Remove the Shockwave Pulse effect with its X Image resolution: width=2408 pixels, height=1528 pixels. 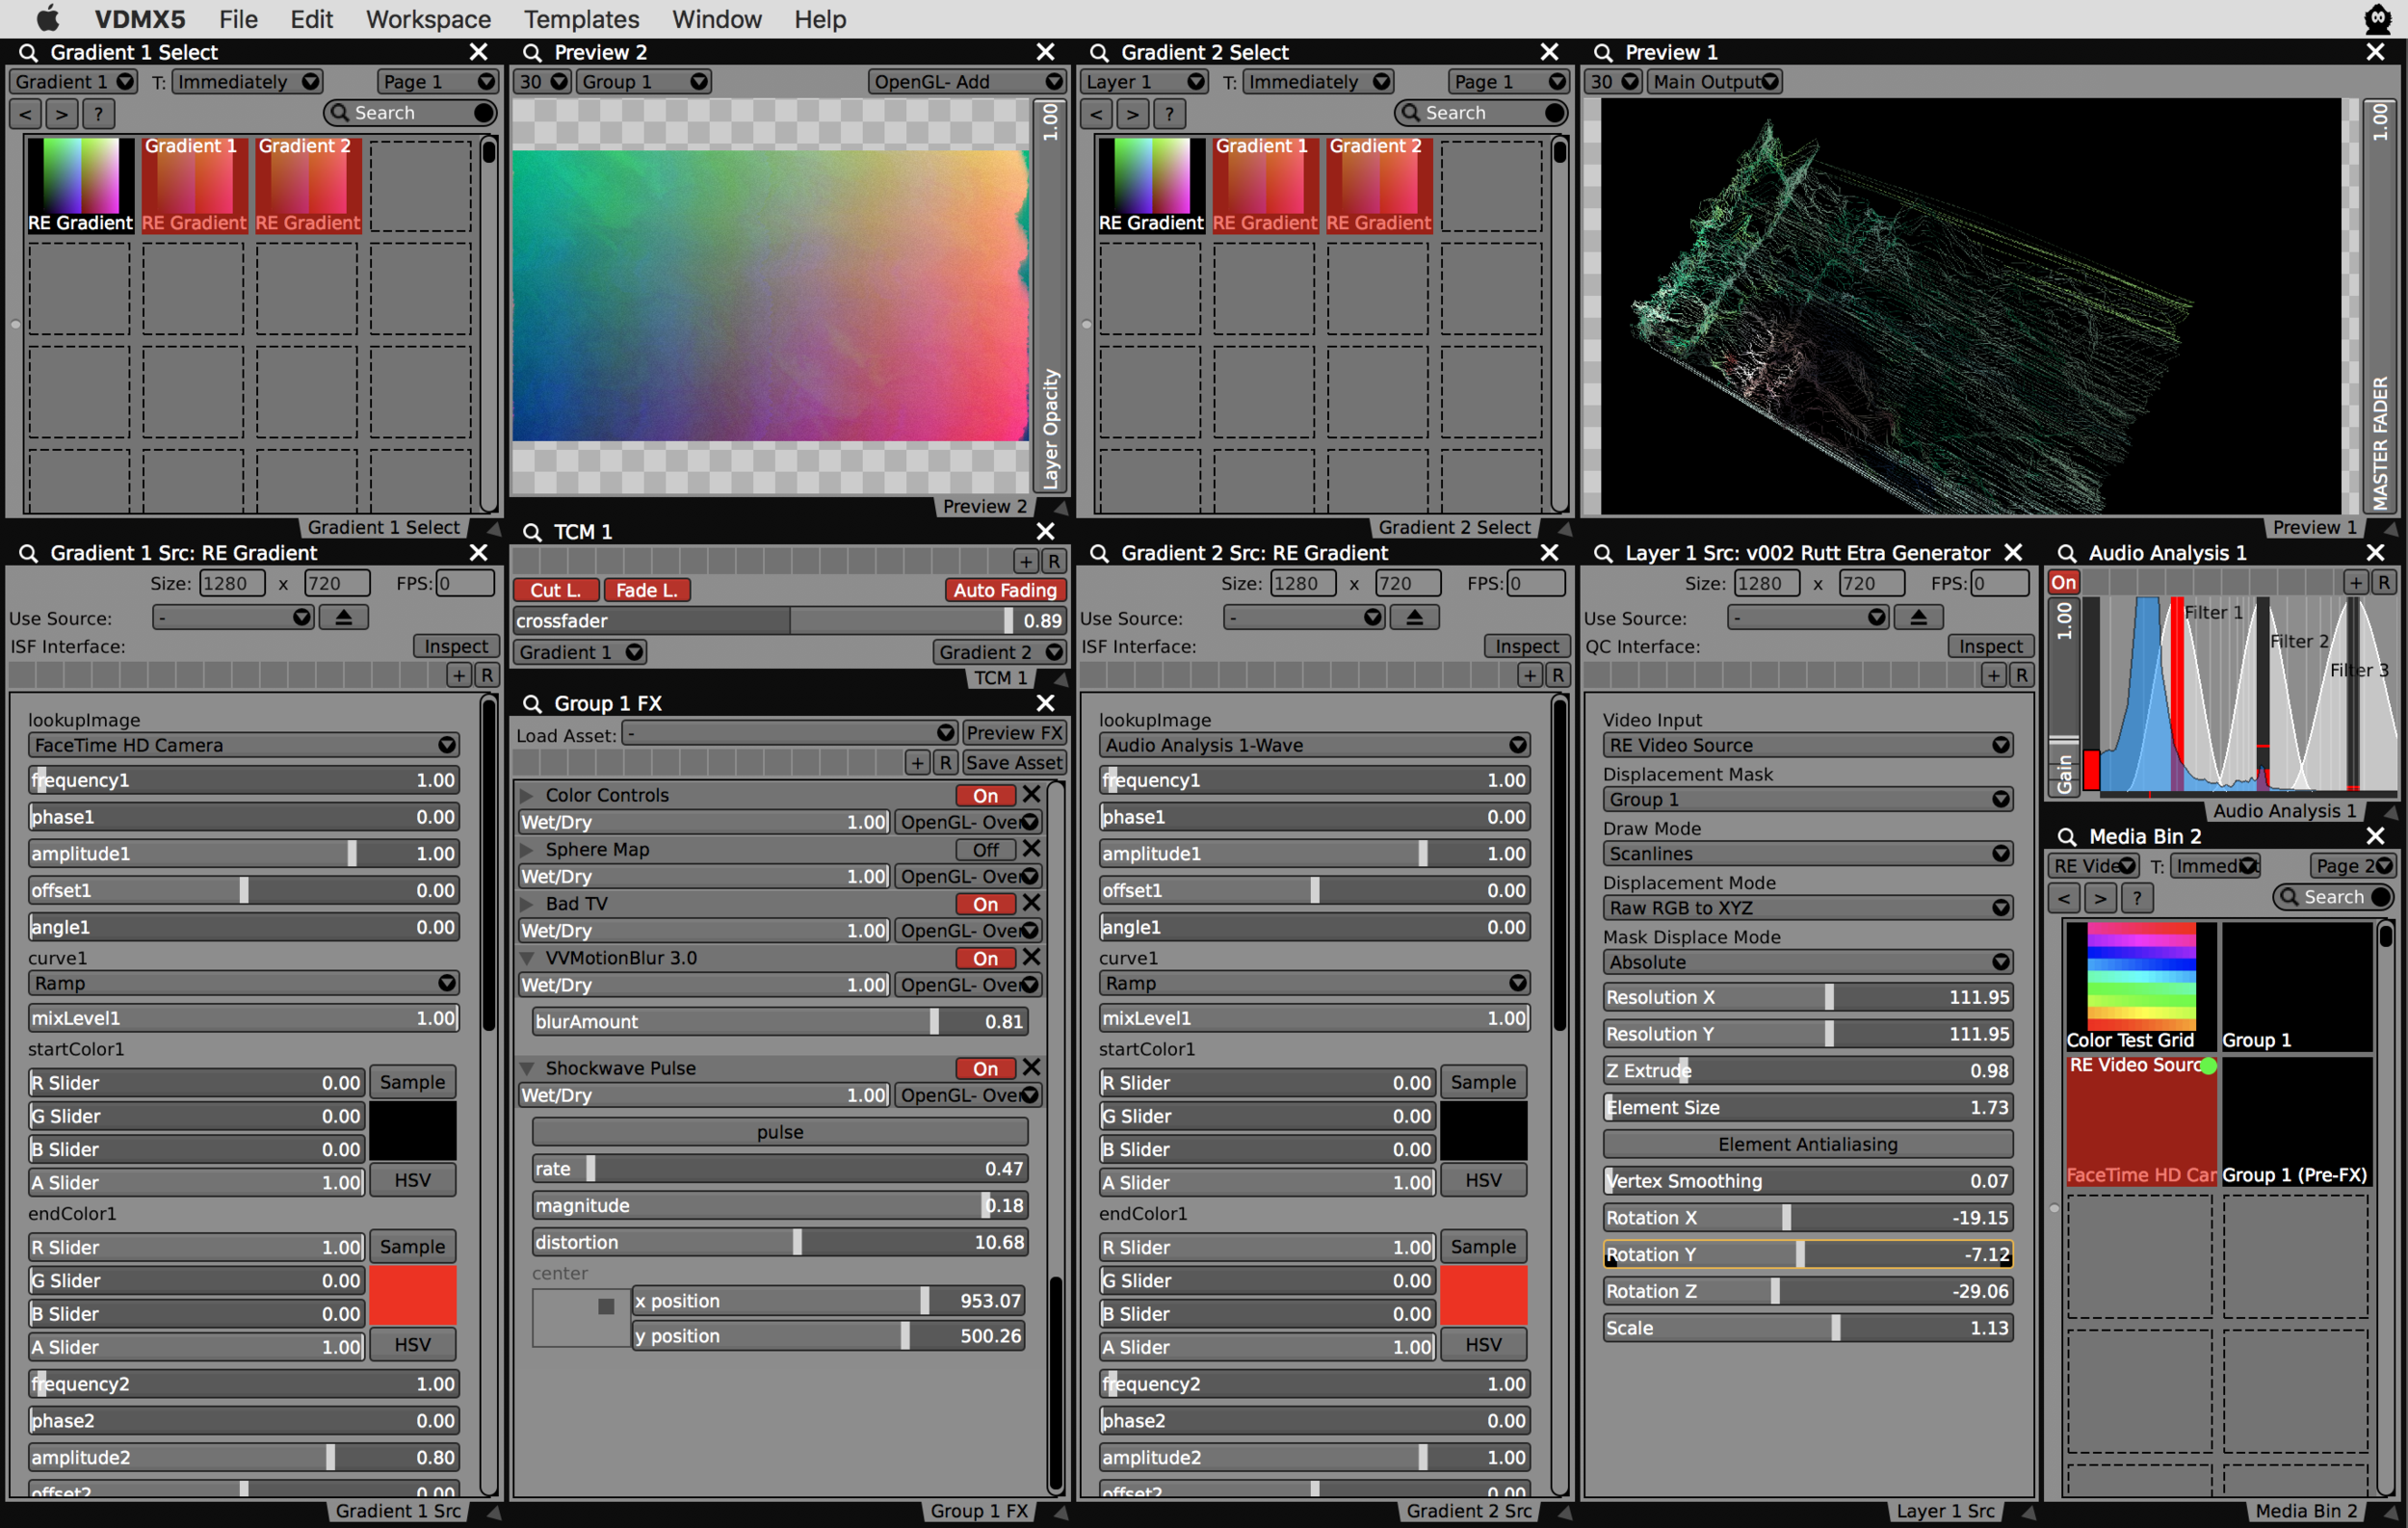[x=1032, y=1067]
